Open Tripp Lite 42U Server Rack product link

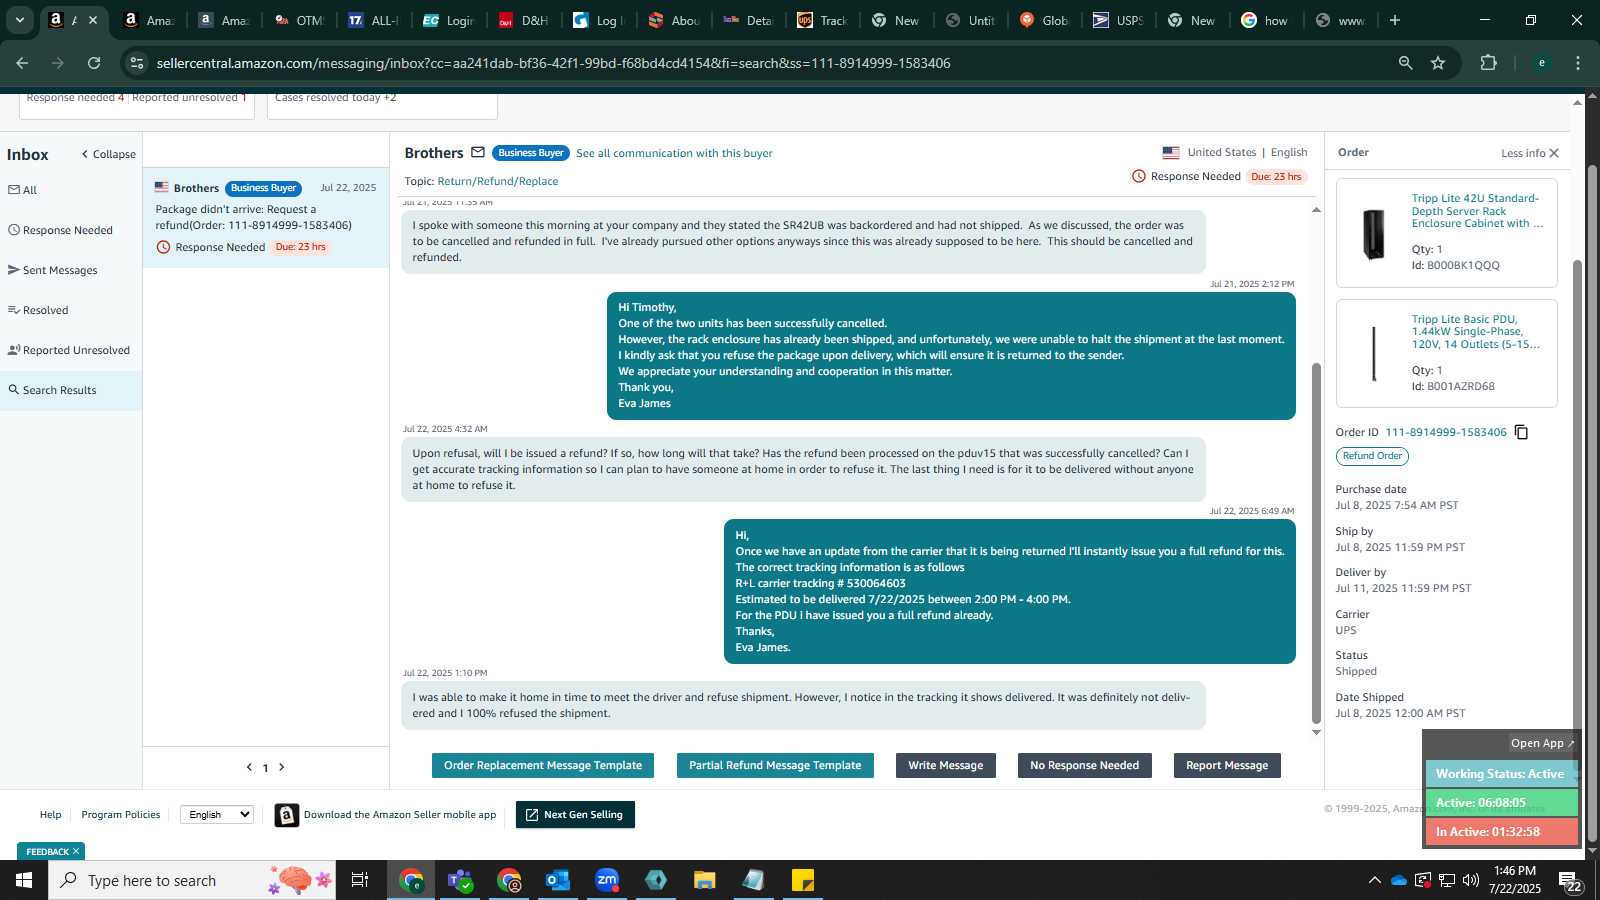pos(1477,211)
